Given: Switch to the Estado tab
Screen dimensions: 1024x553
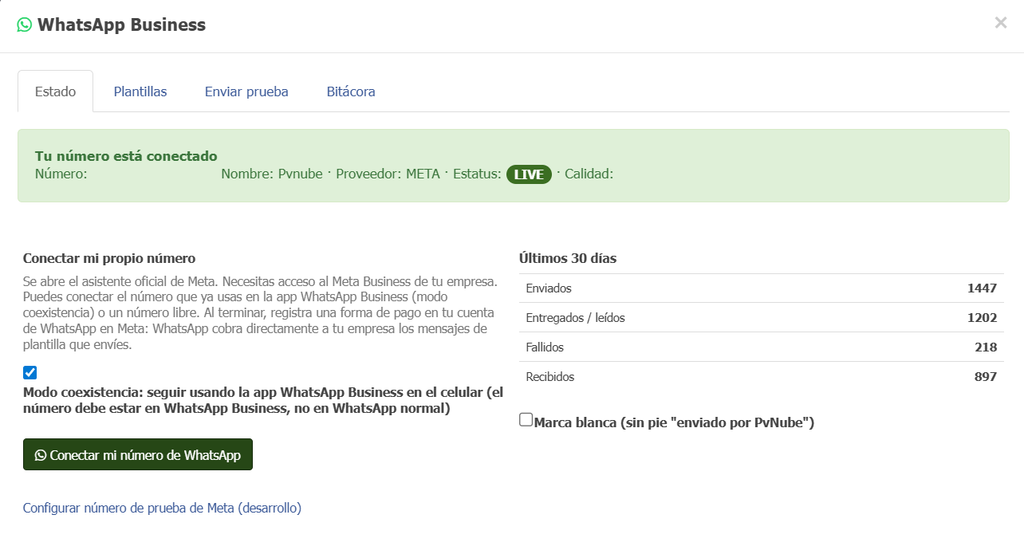Looking at the screenshot, I should [x=56, y=91].
